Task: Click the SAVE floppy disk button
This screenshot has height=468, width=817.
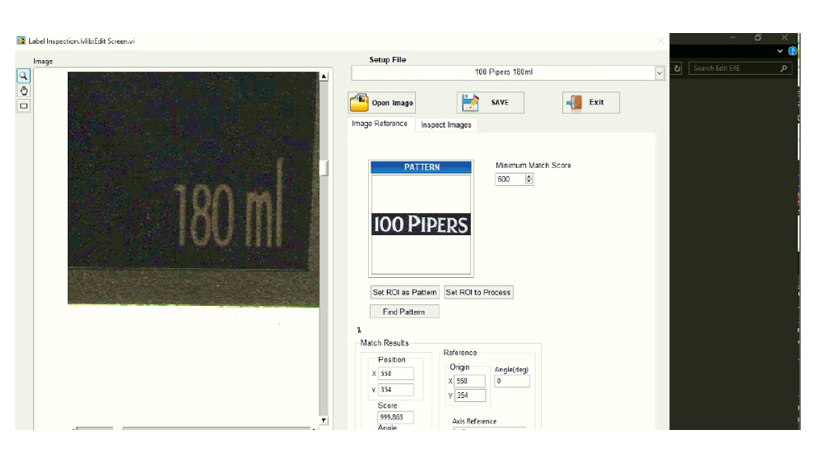Action: [x=490, y=102]
